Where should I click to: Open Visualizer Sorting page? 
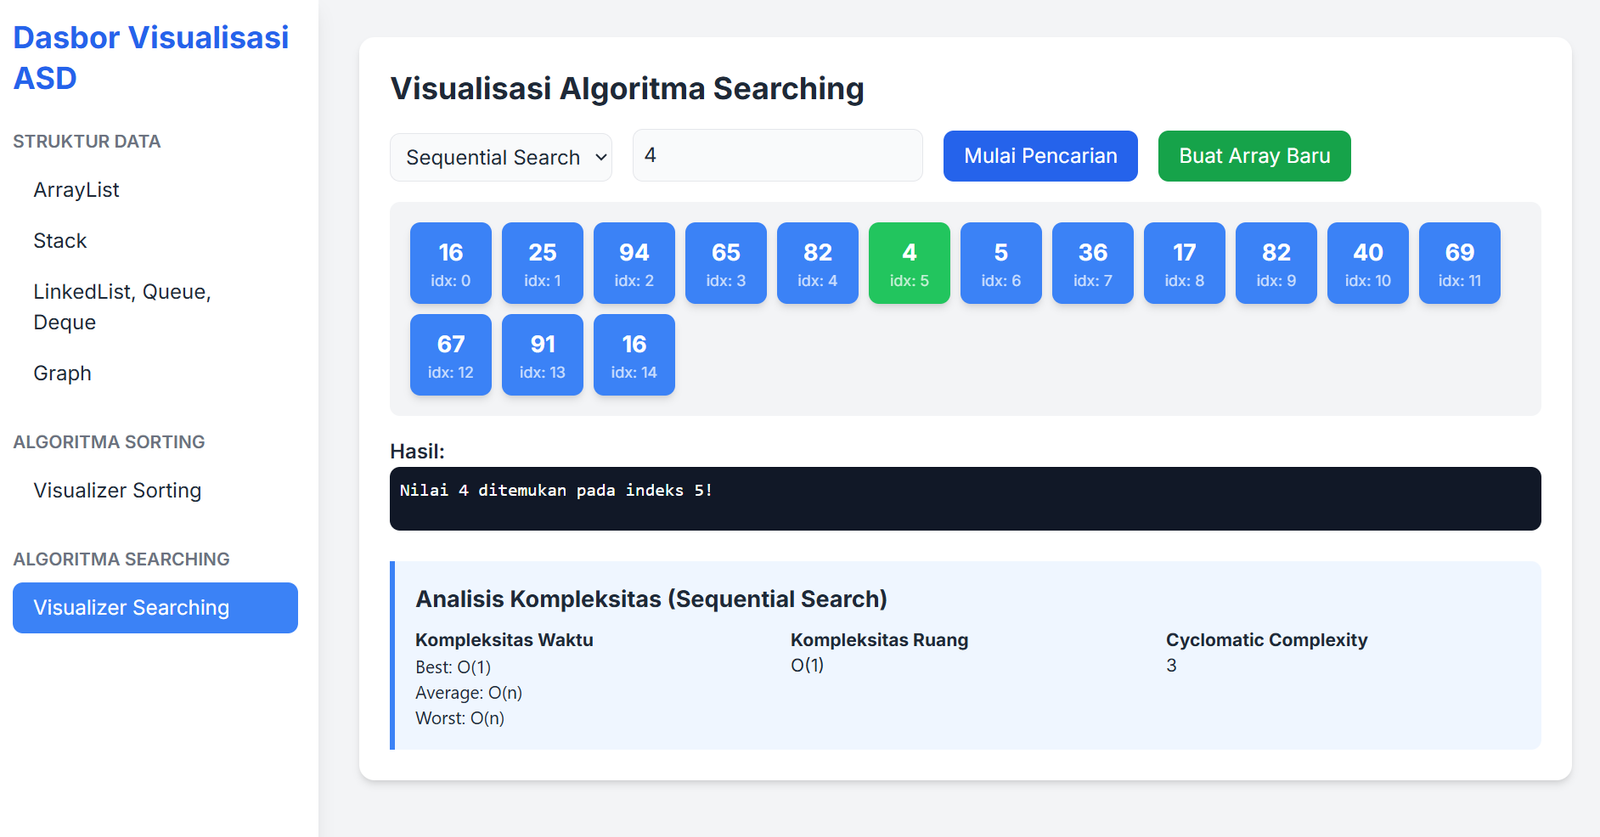point(117,490)
